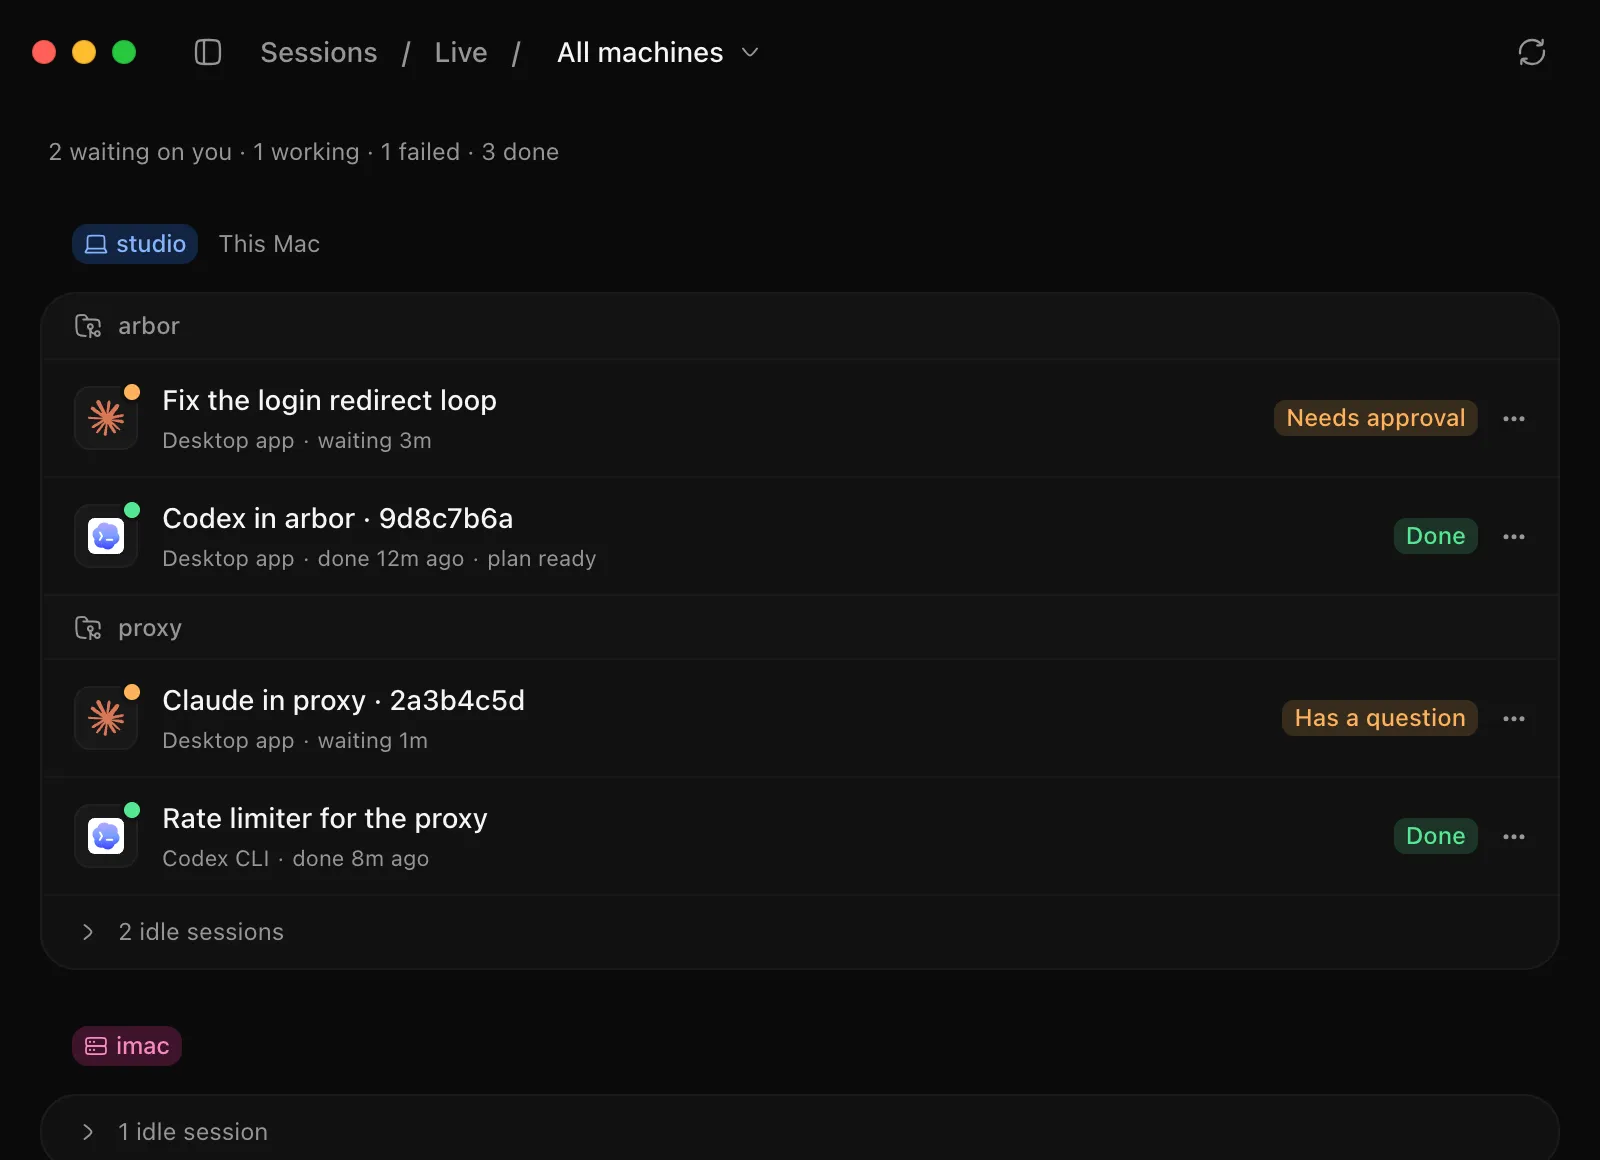The height and width of the screenshot is (1160, 1600).
Task: Click the Has a question badge
Action: (1379, 718)
